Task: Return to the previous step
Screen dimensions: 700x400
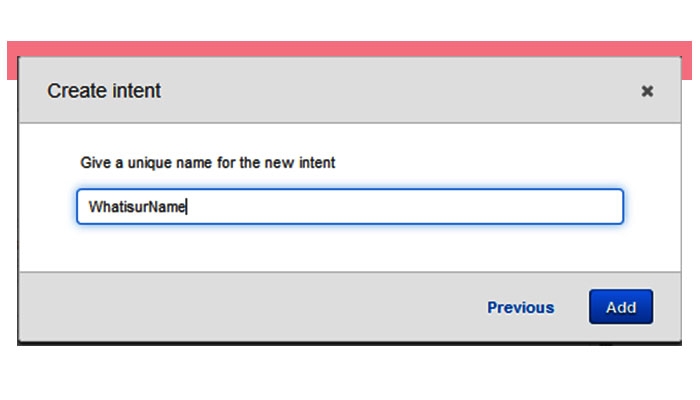Action: 520,307
